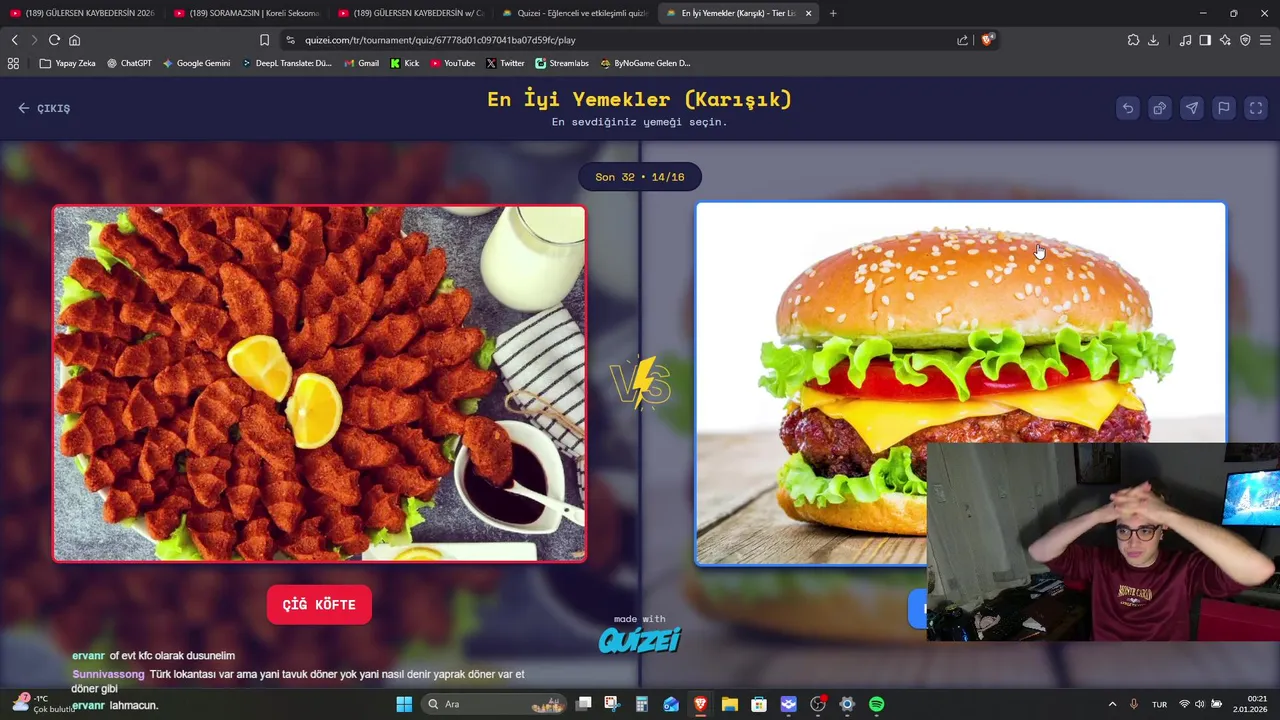Open the browser home page
The width and height of the screenshot is (1280, 720).
coord(74,40)
